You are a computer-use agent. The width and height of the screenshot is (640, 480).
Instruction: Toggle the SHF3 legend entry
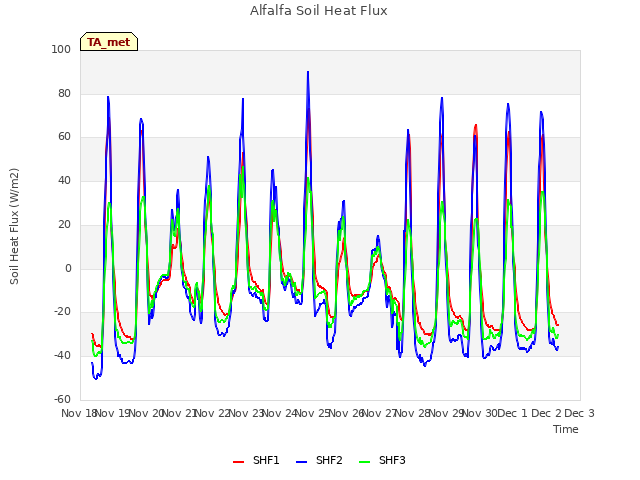click(382, 460)
